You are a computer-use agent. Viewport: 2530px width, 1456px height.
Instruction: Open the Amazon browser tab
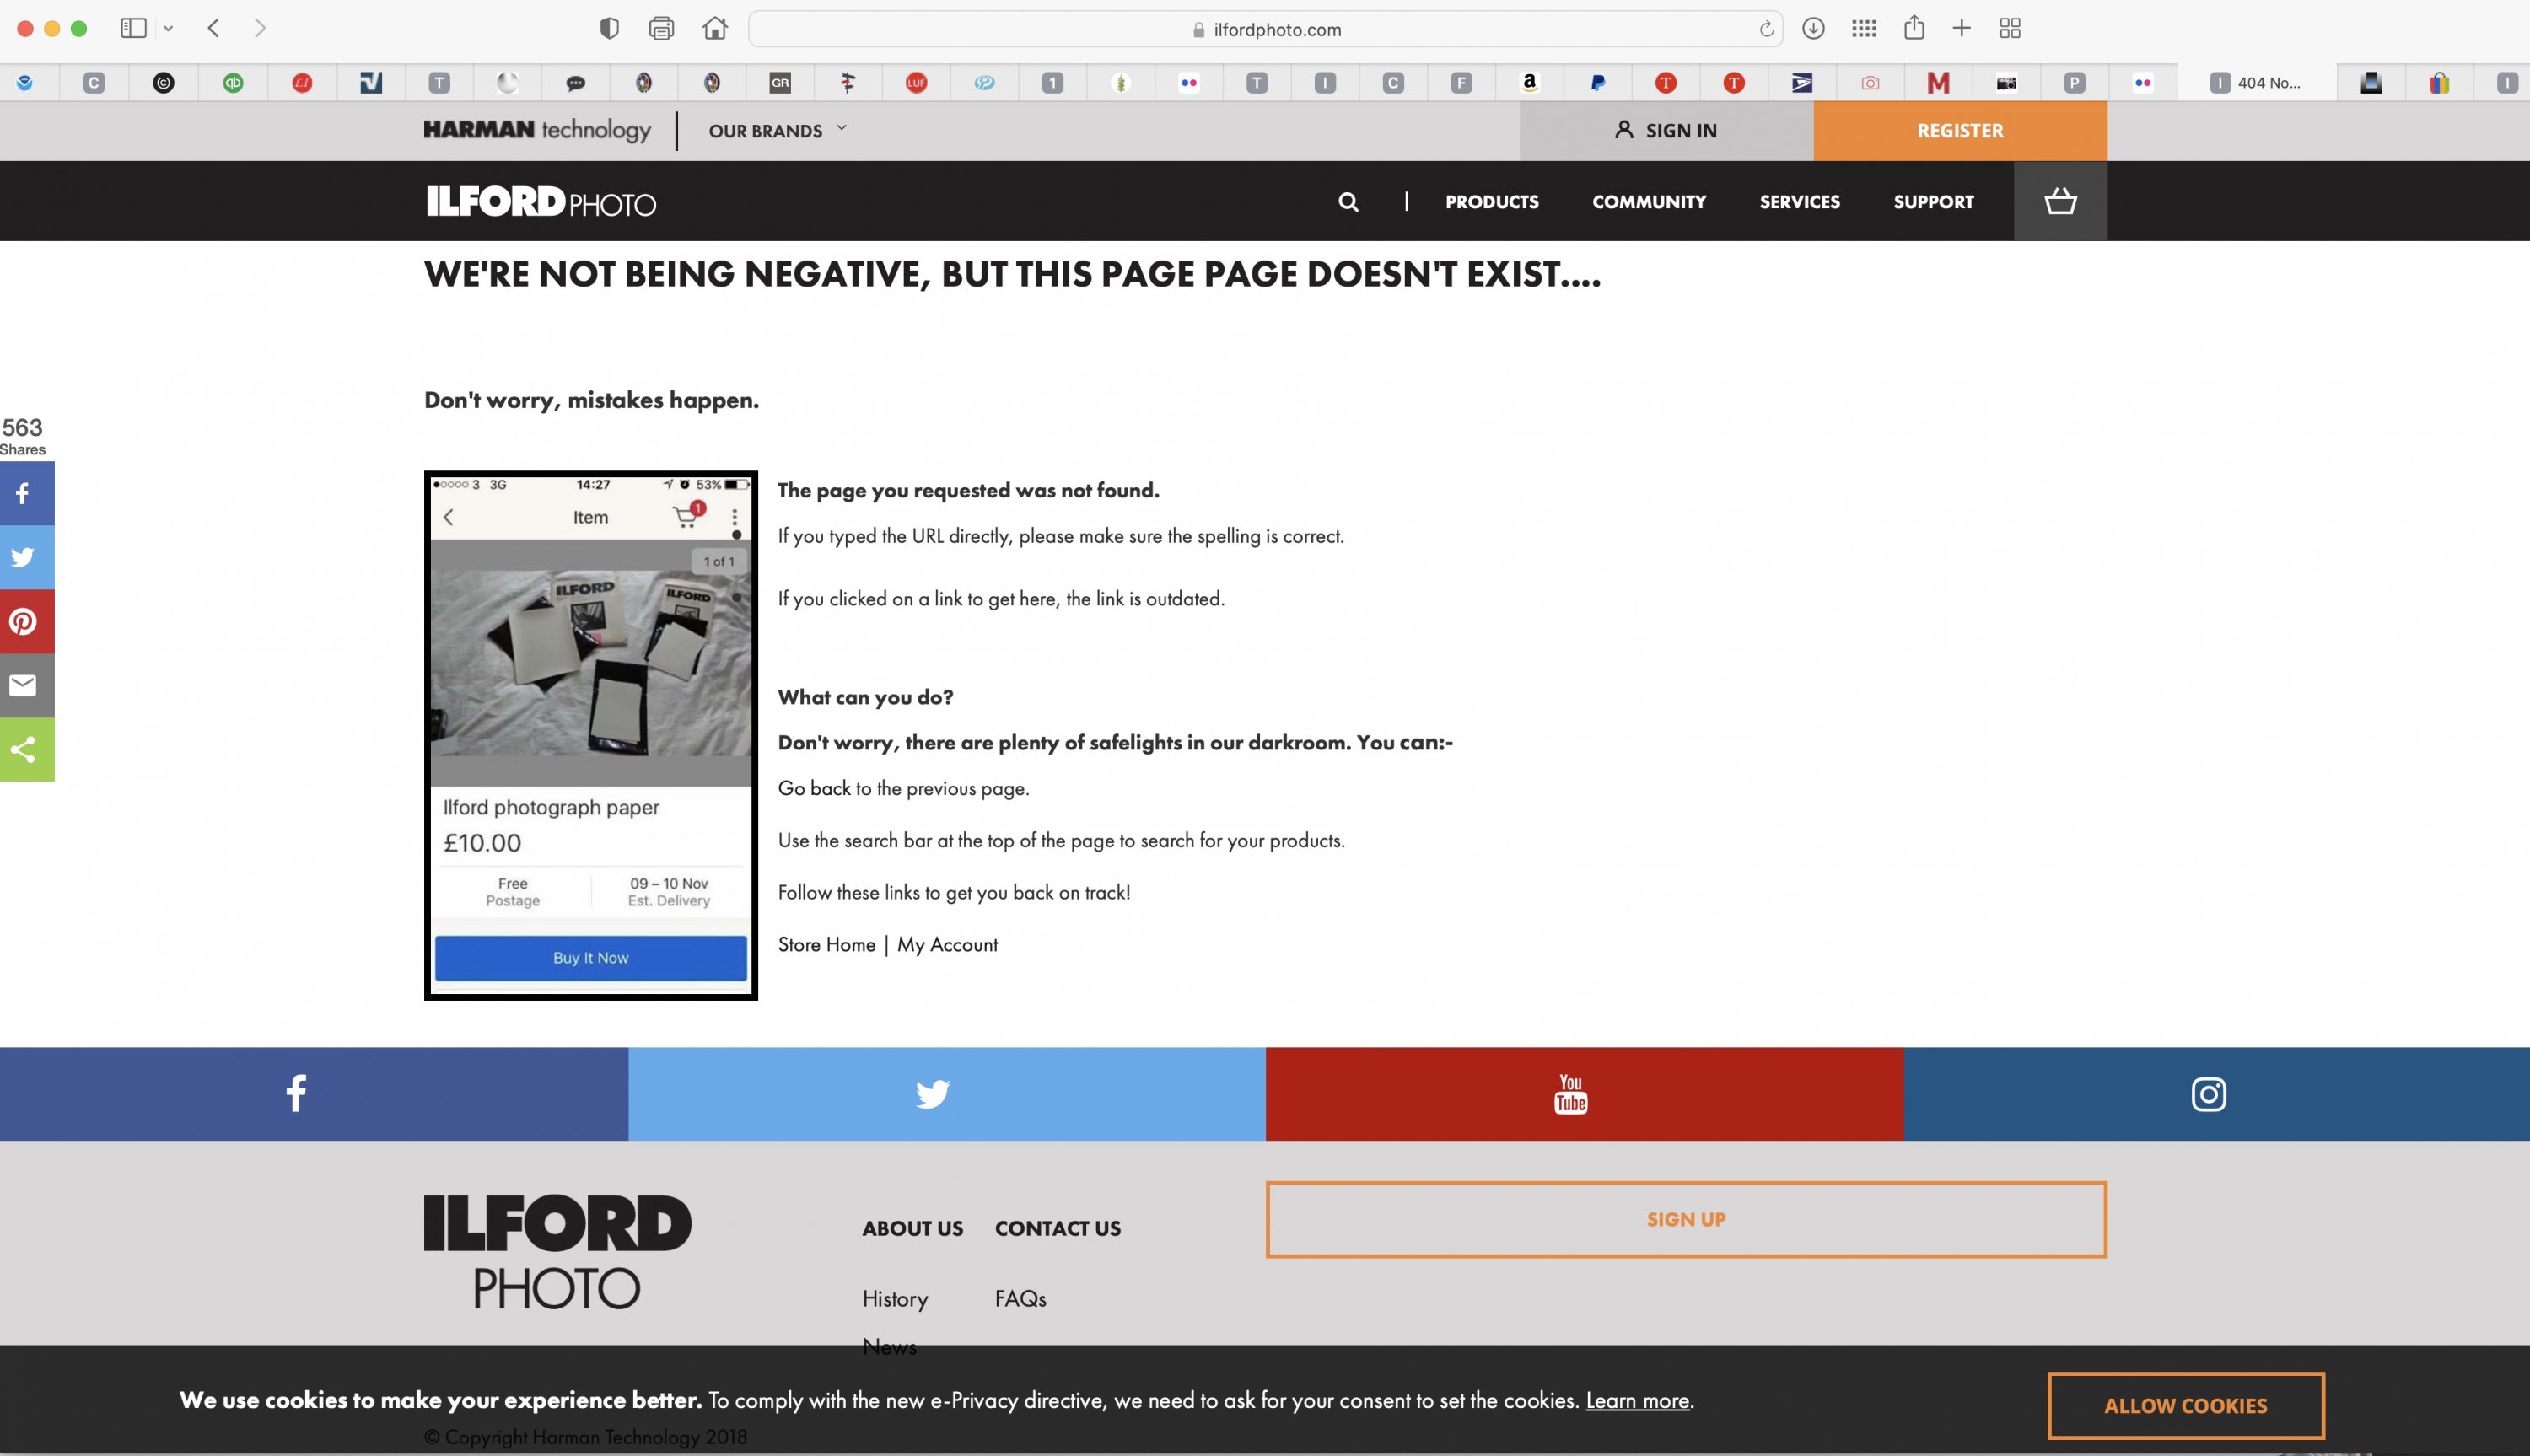(1529, 83)
